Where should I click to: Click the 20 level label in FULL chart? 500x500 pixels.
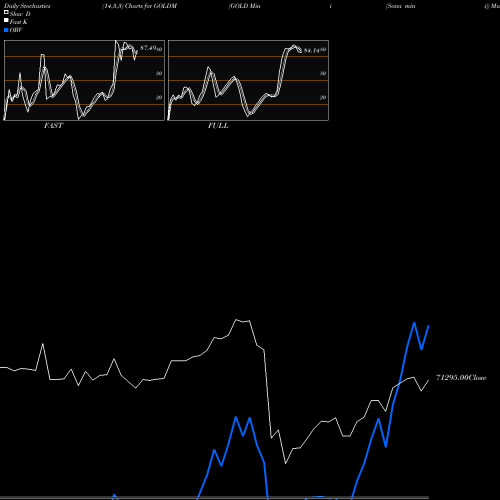click(x=323, y=98)
